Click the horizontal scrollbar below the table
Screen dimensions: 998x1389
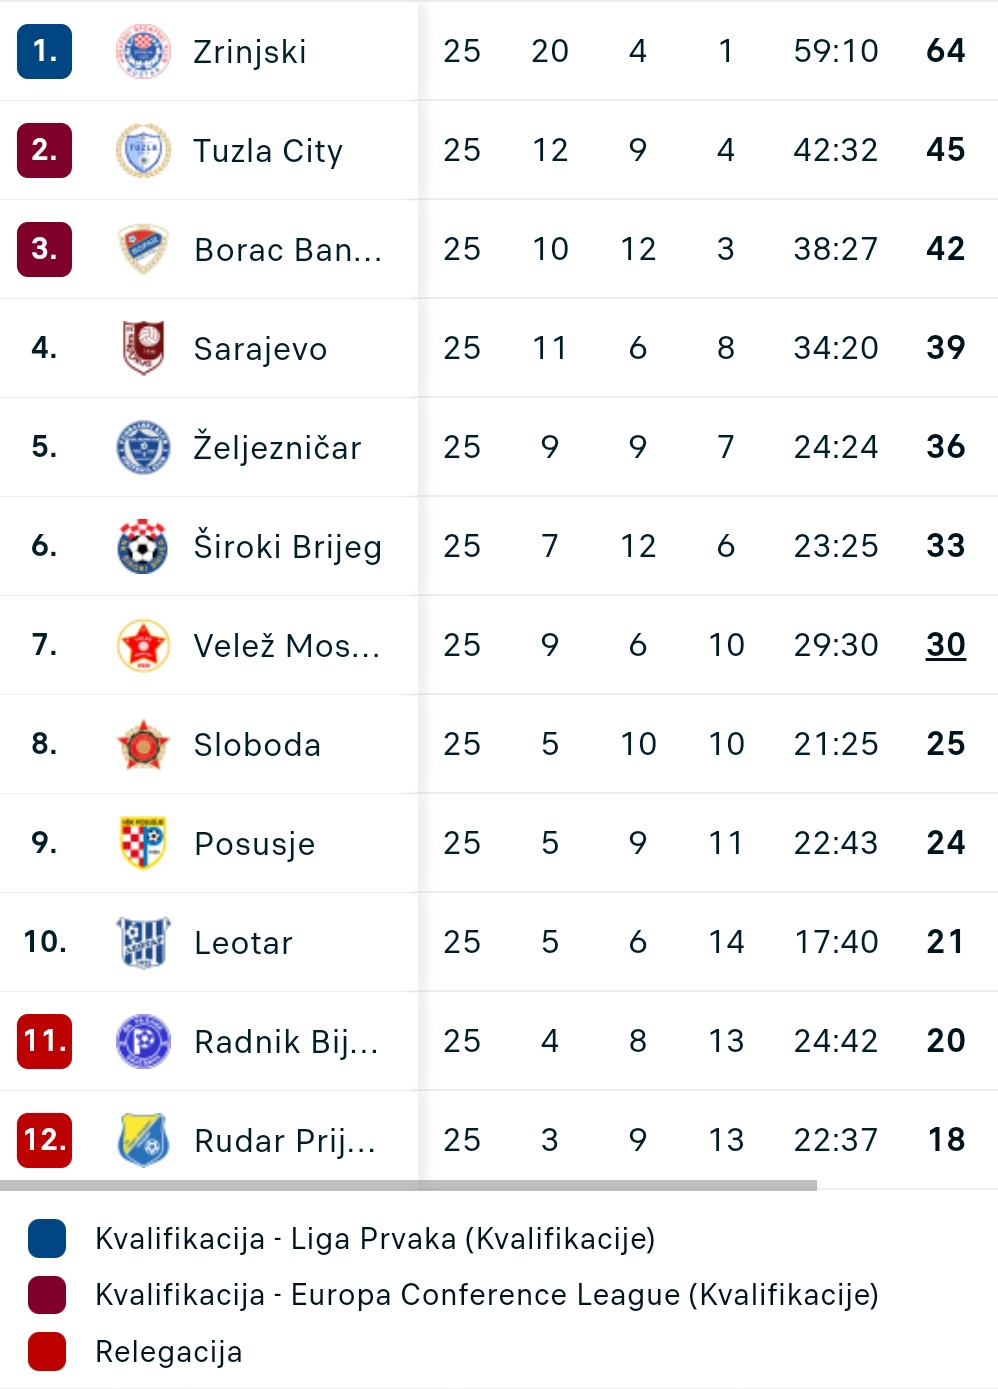408,1185
